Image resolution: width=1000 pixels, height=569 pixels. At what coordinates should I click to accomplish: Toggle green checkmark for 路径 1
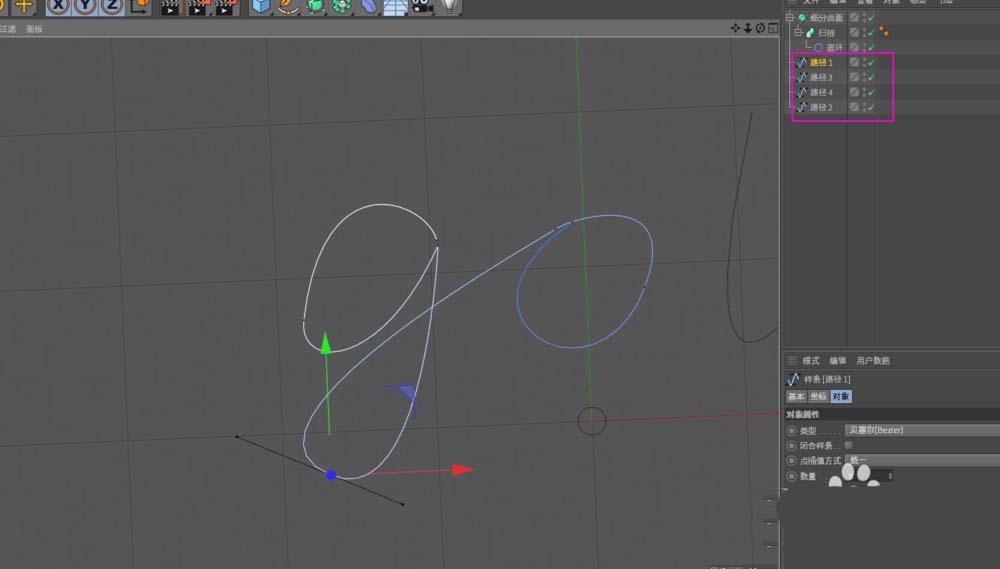[871, 62]
